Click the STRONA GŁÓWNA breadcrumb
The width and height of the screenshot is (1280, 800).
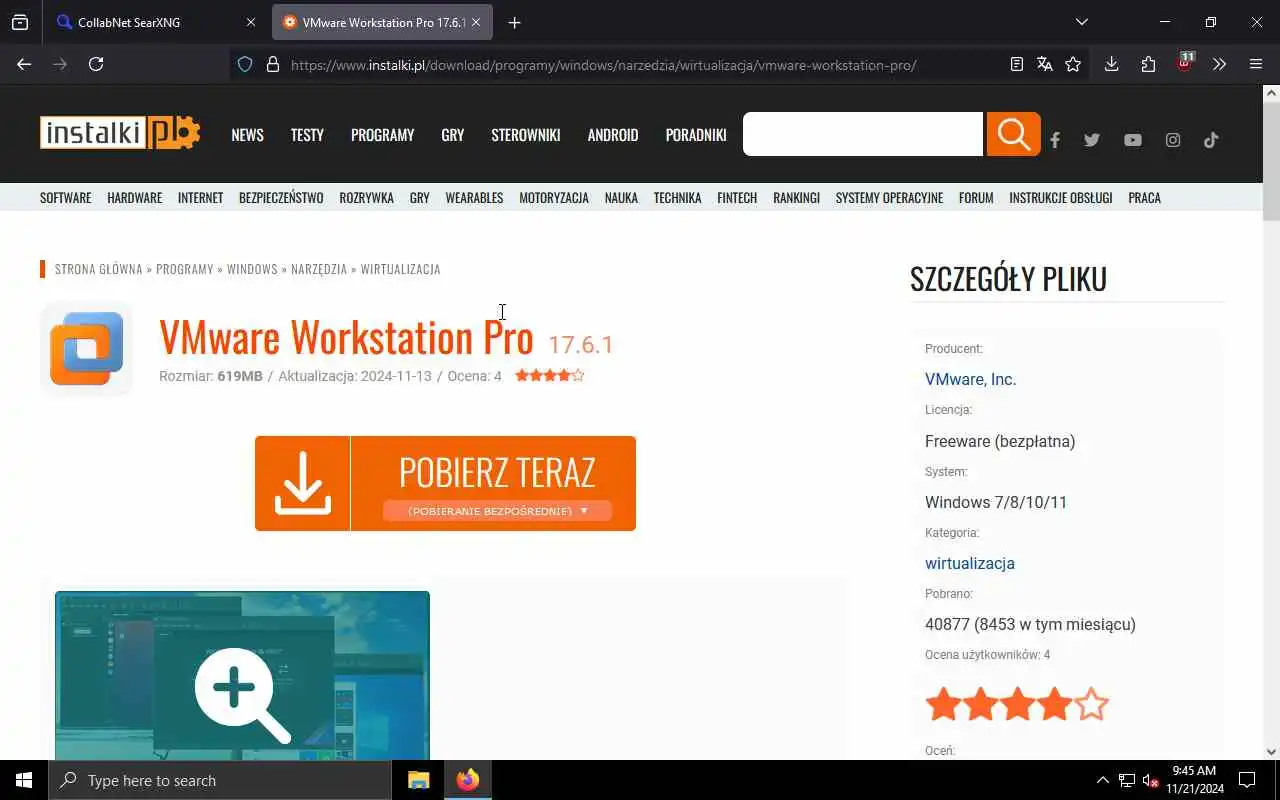(x=99, y=269)
